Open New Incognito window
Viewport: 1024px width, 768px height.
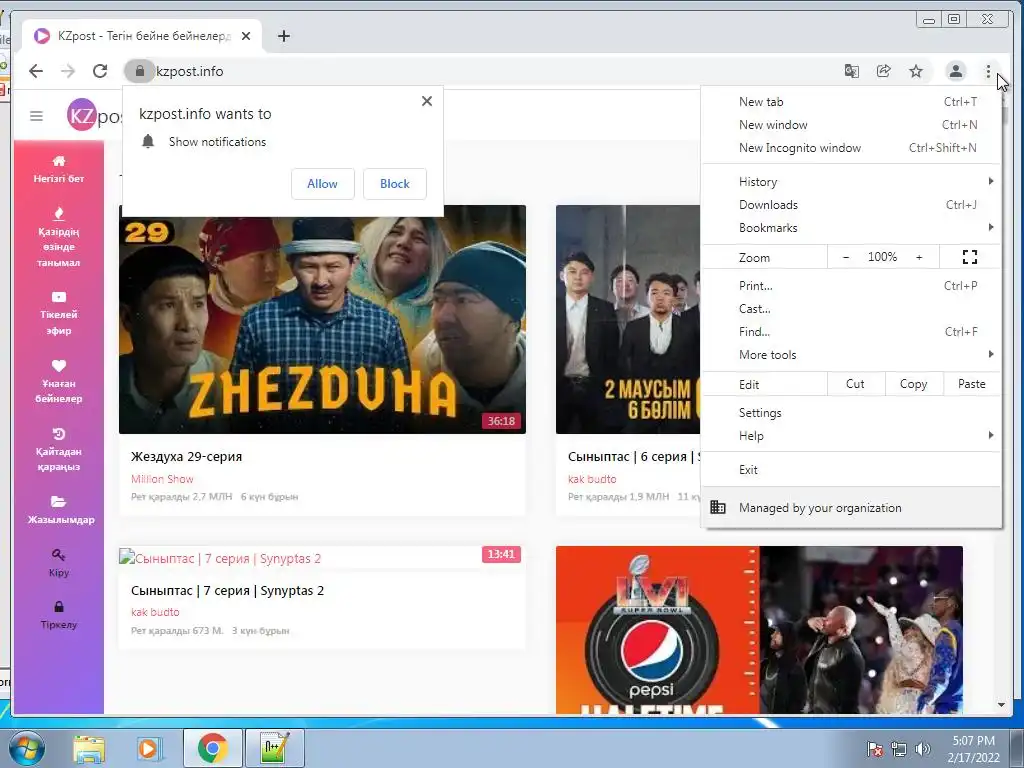[851, 148]
